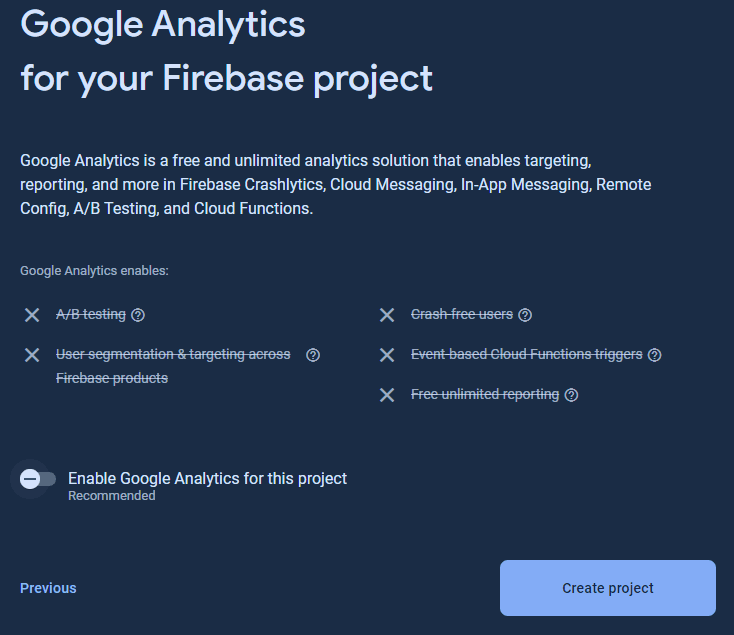Click the X icon beside A/B testing
This screenshot has width=734, height=635.
click(32, 315)
